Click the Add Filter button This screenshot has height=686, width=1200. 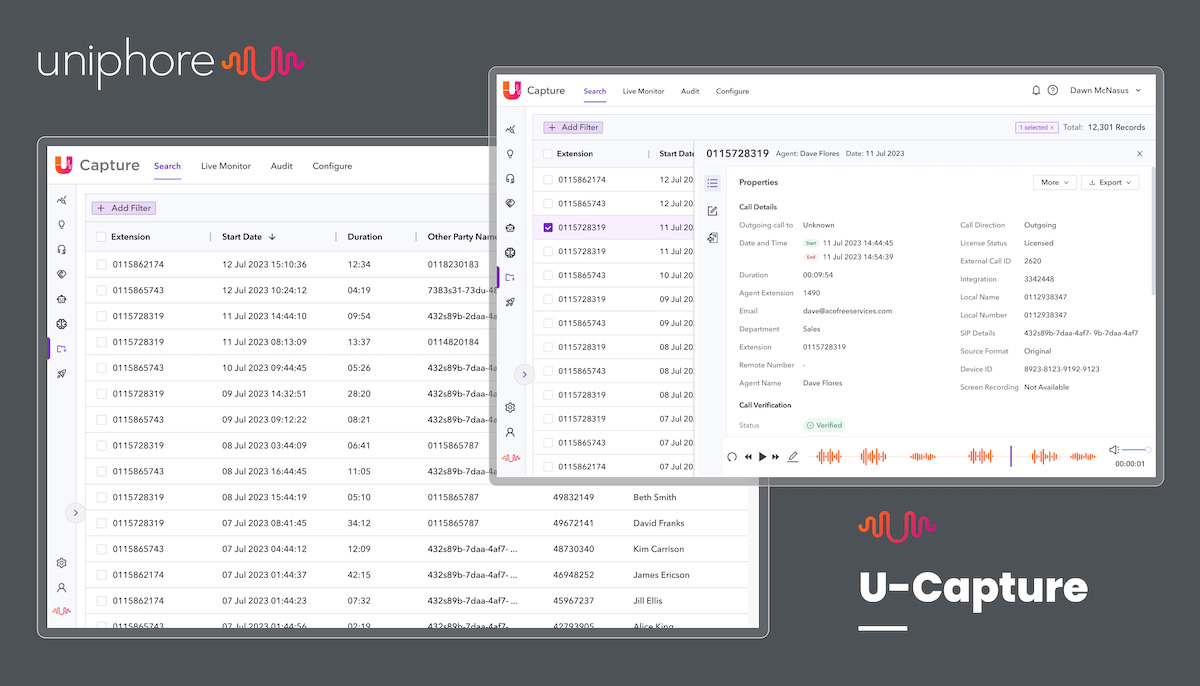click(572, 127)
